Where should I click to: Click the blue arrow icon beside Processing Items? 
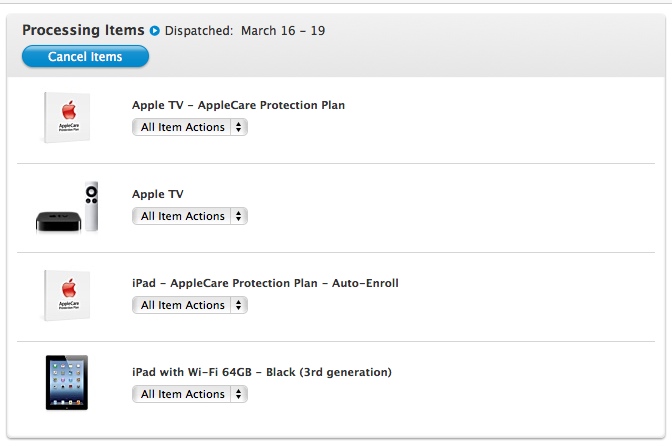(x=155, y=31)
